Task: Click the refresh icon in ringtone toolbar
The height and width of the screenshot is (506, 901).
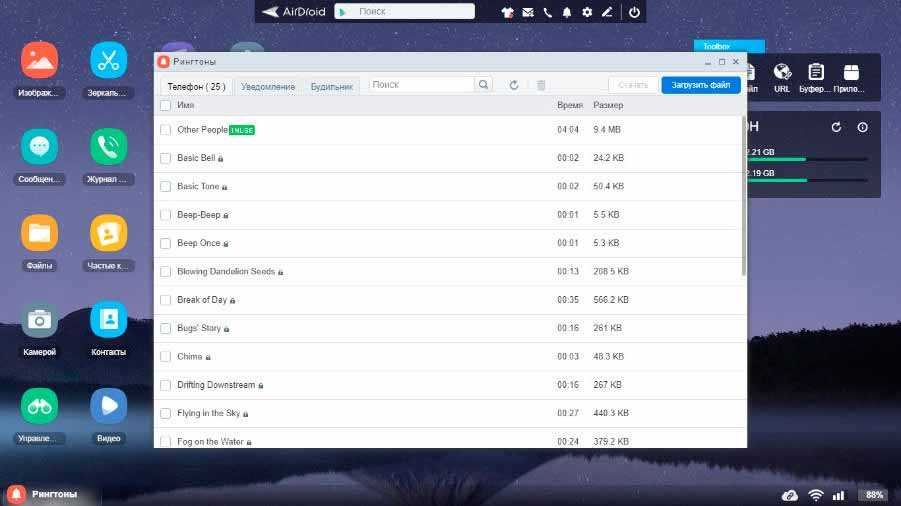Action: point(514,86)
